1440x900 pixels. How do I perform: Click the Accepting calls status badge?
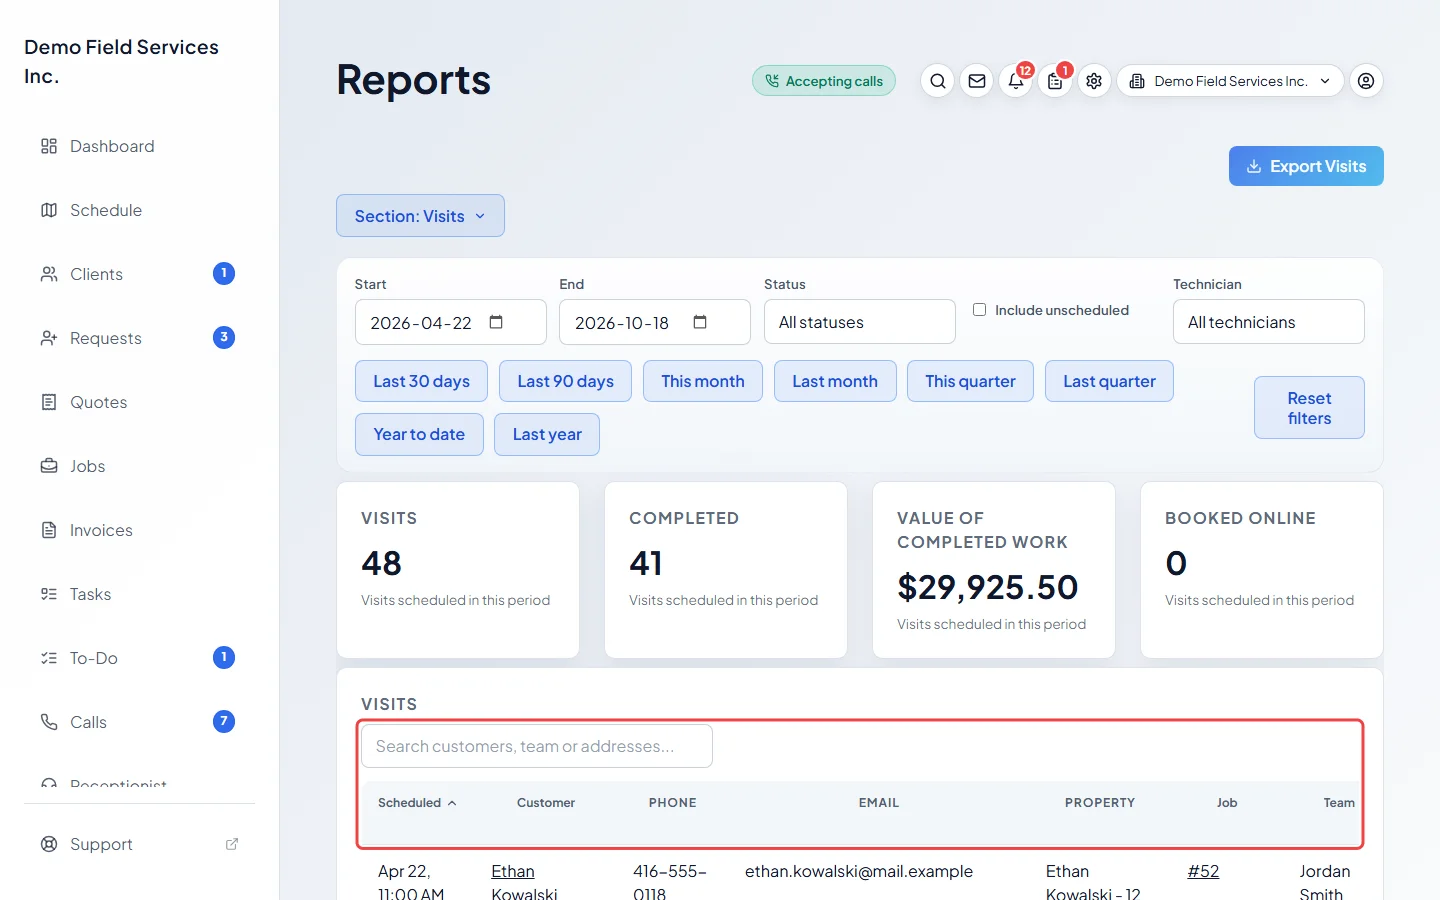pos(824,81)
